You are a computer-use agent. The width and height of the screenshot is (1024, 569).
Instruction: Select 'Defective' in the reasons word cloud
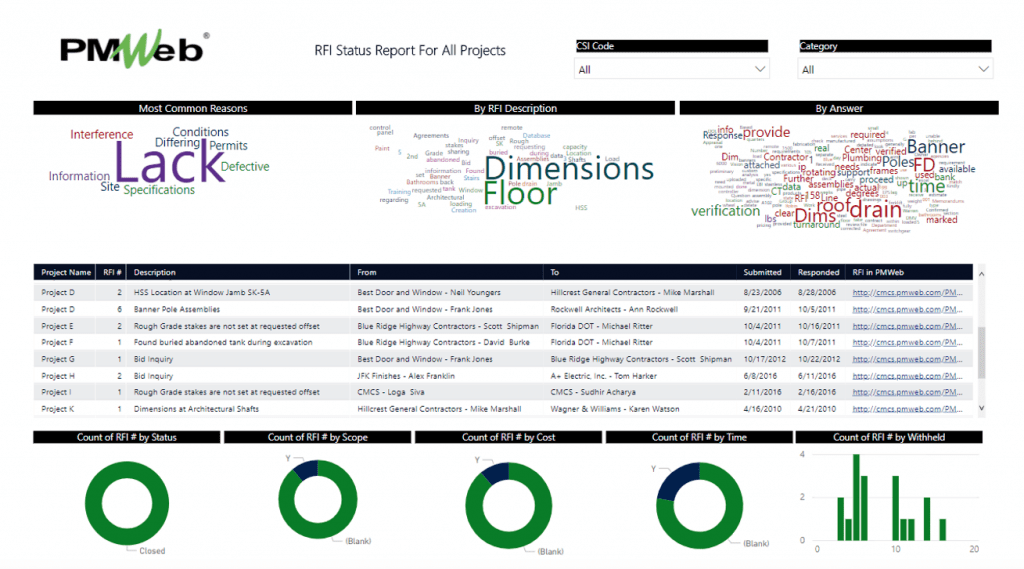[245, 167]
